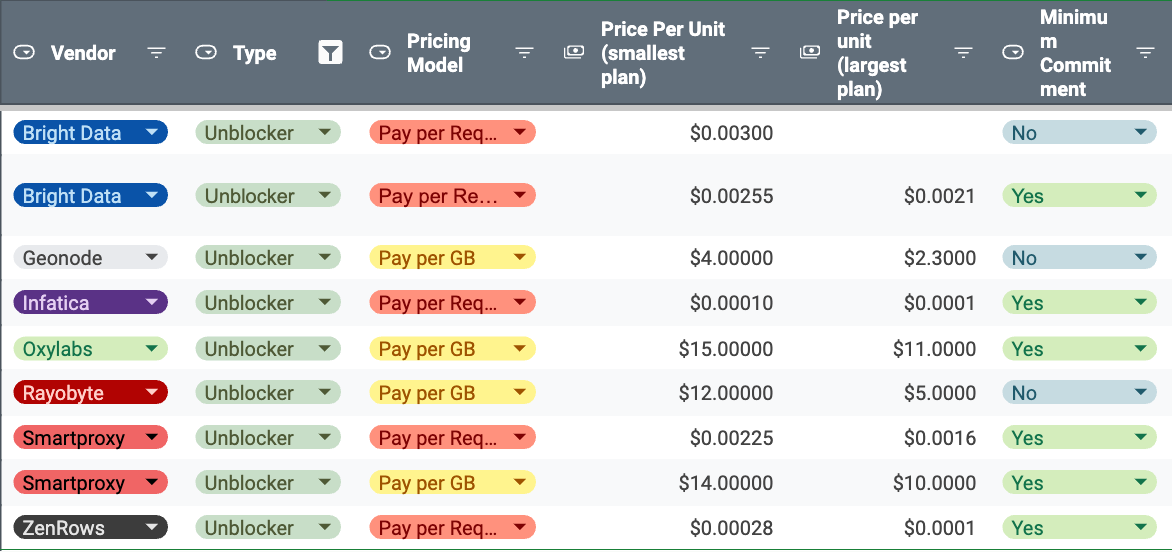The height and width of the screenshot is (552, 1172).
Task: Click the Minimum Commitment column dropdown-type icon
Action: (x=1013, y=53)
